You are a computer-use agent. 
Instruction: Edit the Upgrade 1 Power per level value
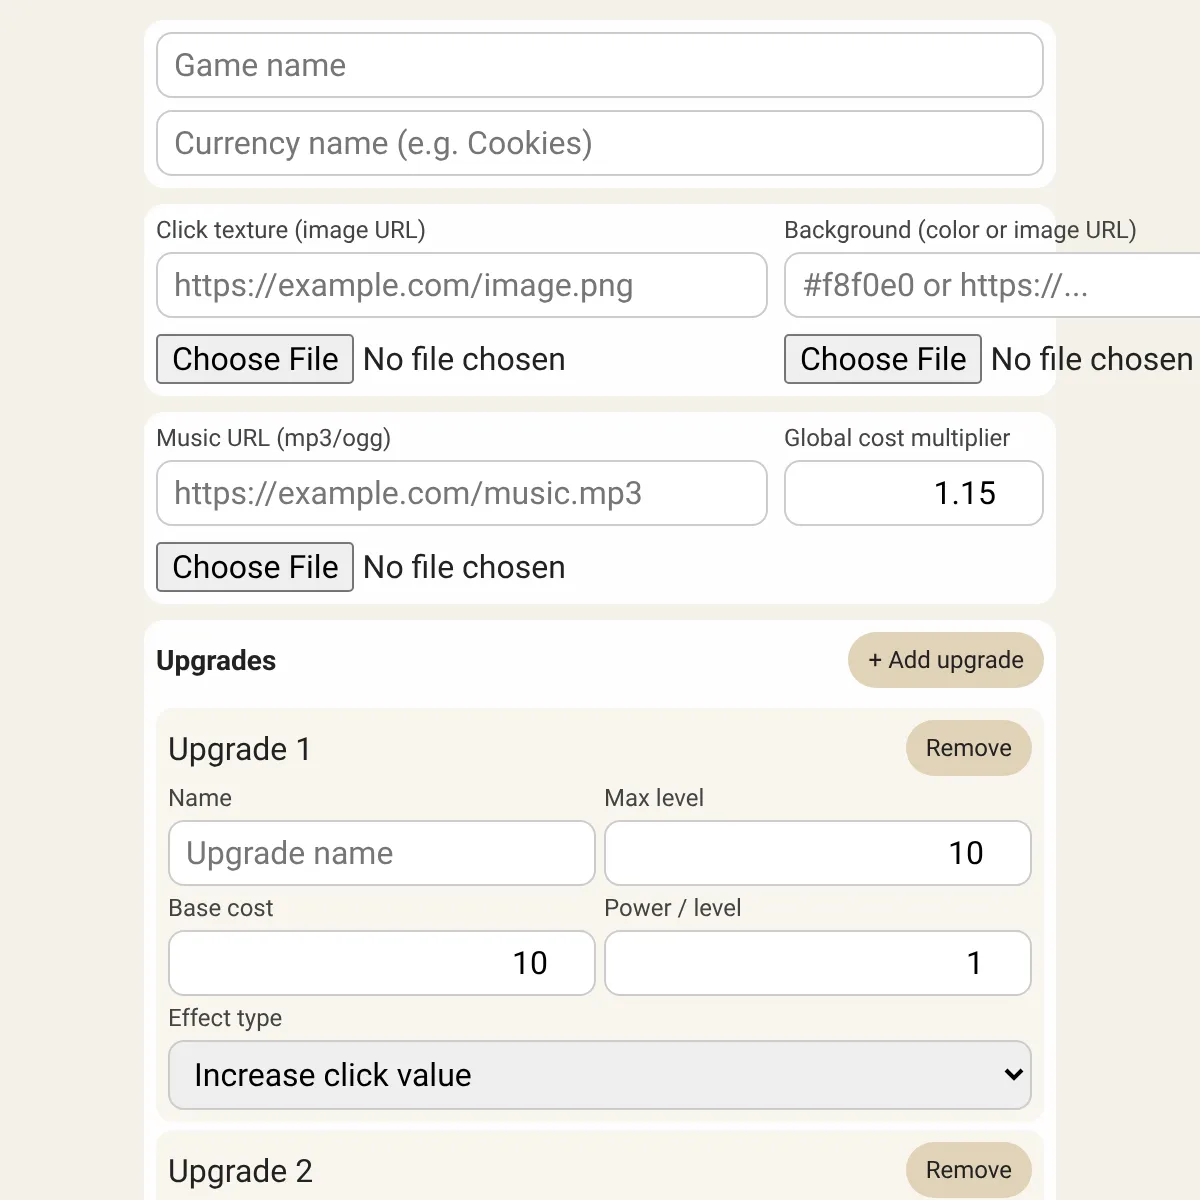(x=818, y=963)
